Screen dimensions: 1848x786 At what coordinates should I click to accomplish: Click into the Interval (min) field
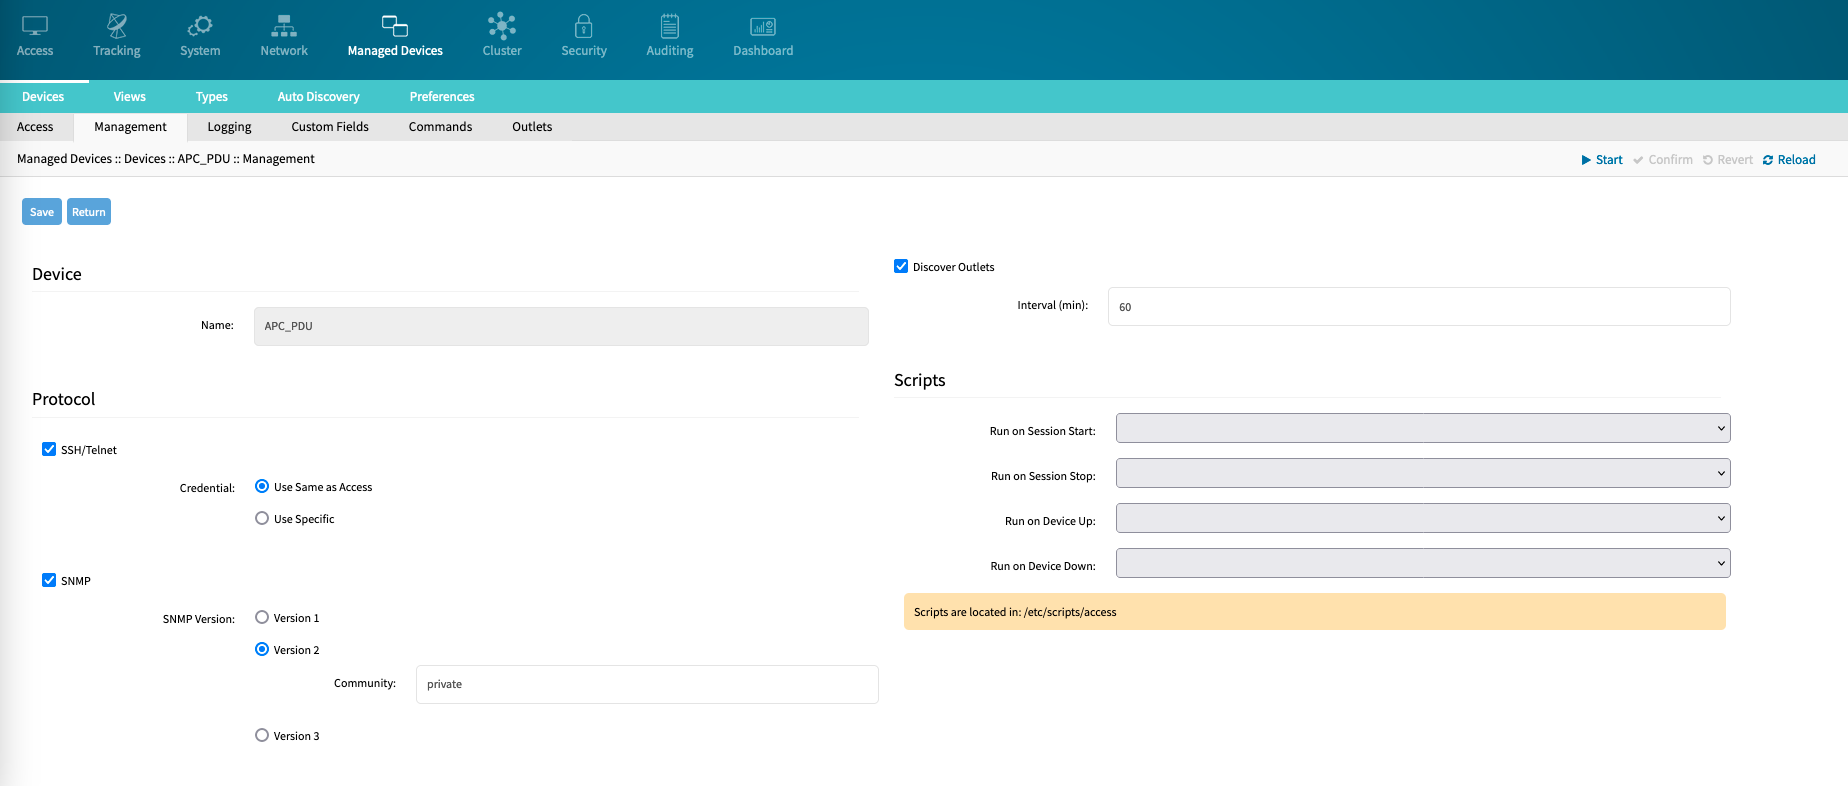[1419, 306]
